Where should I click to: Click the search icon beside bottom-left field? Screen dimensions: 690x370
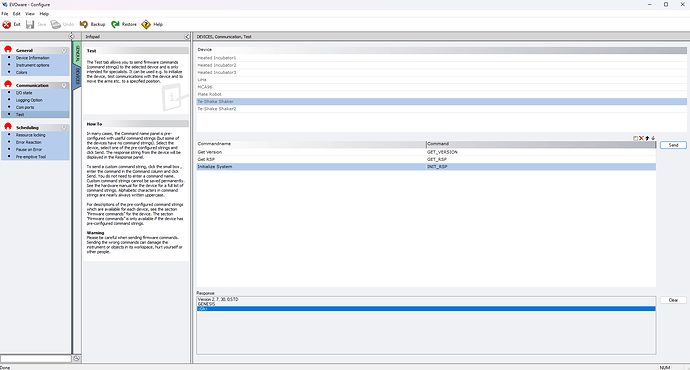tap(77, 359)
